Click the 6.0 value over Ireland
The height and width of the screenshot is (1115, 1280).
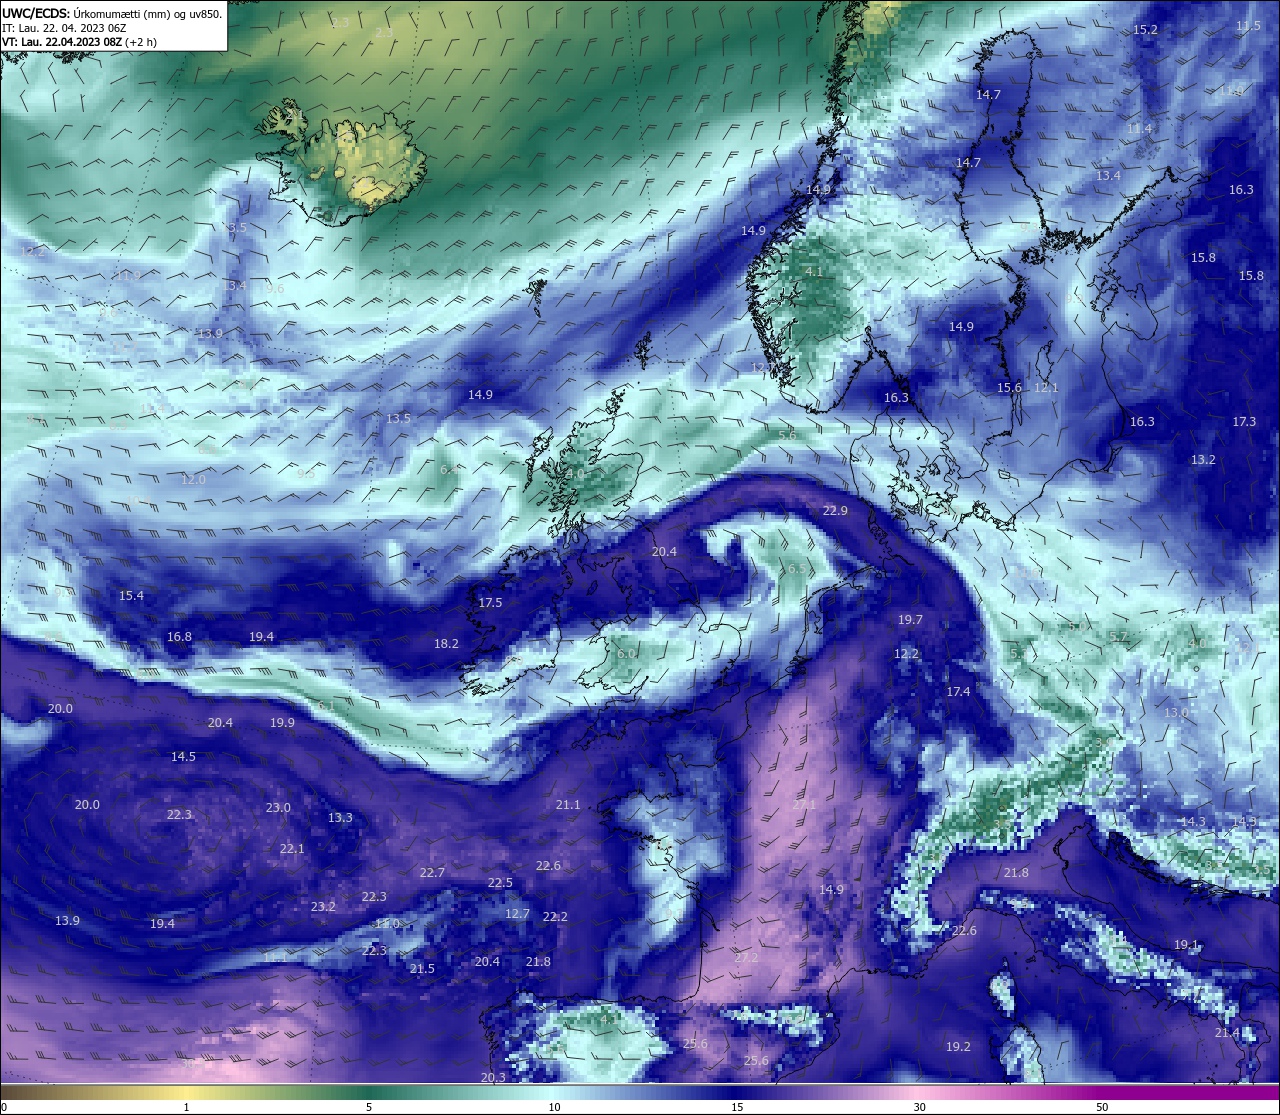pyautogui.click(x=626, y=653)
